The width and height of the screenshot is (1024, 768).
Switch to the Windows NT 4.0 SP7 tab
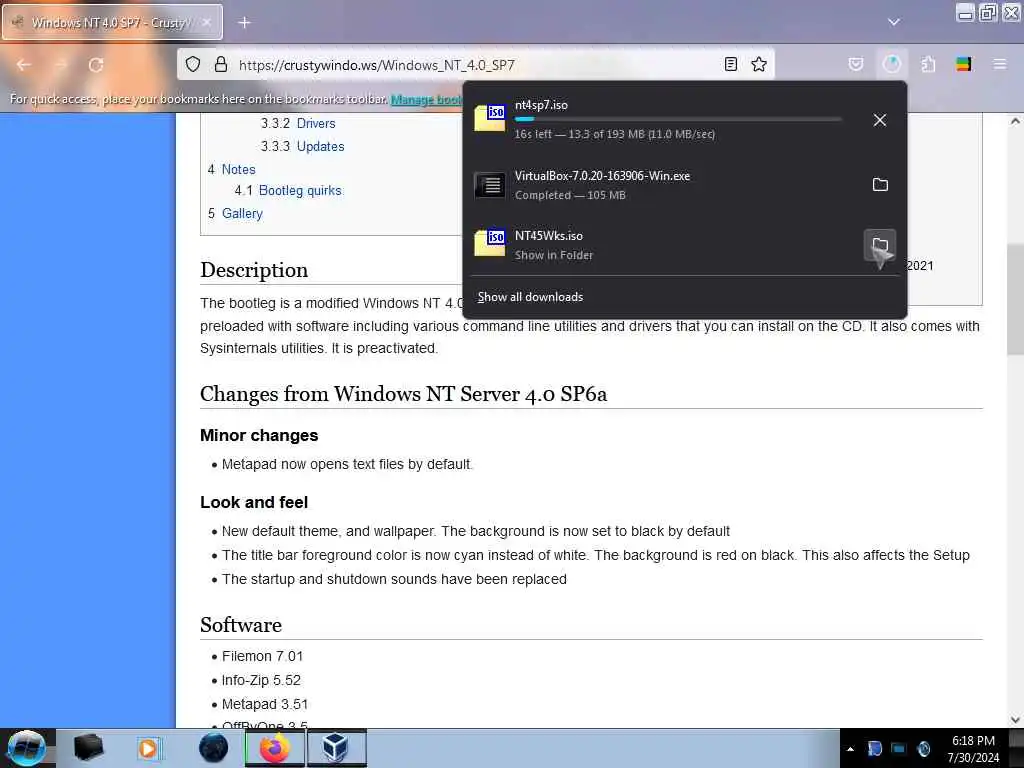(112, 23)
